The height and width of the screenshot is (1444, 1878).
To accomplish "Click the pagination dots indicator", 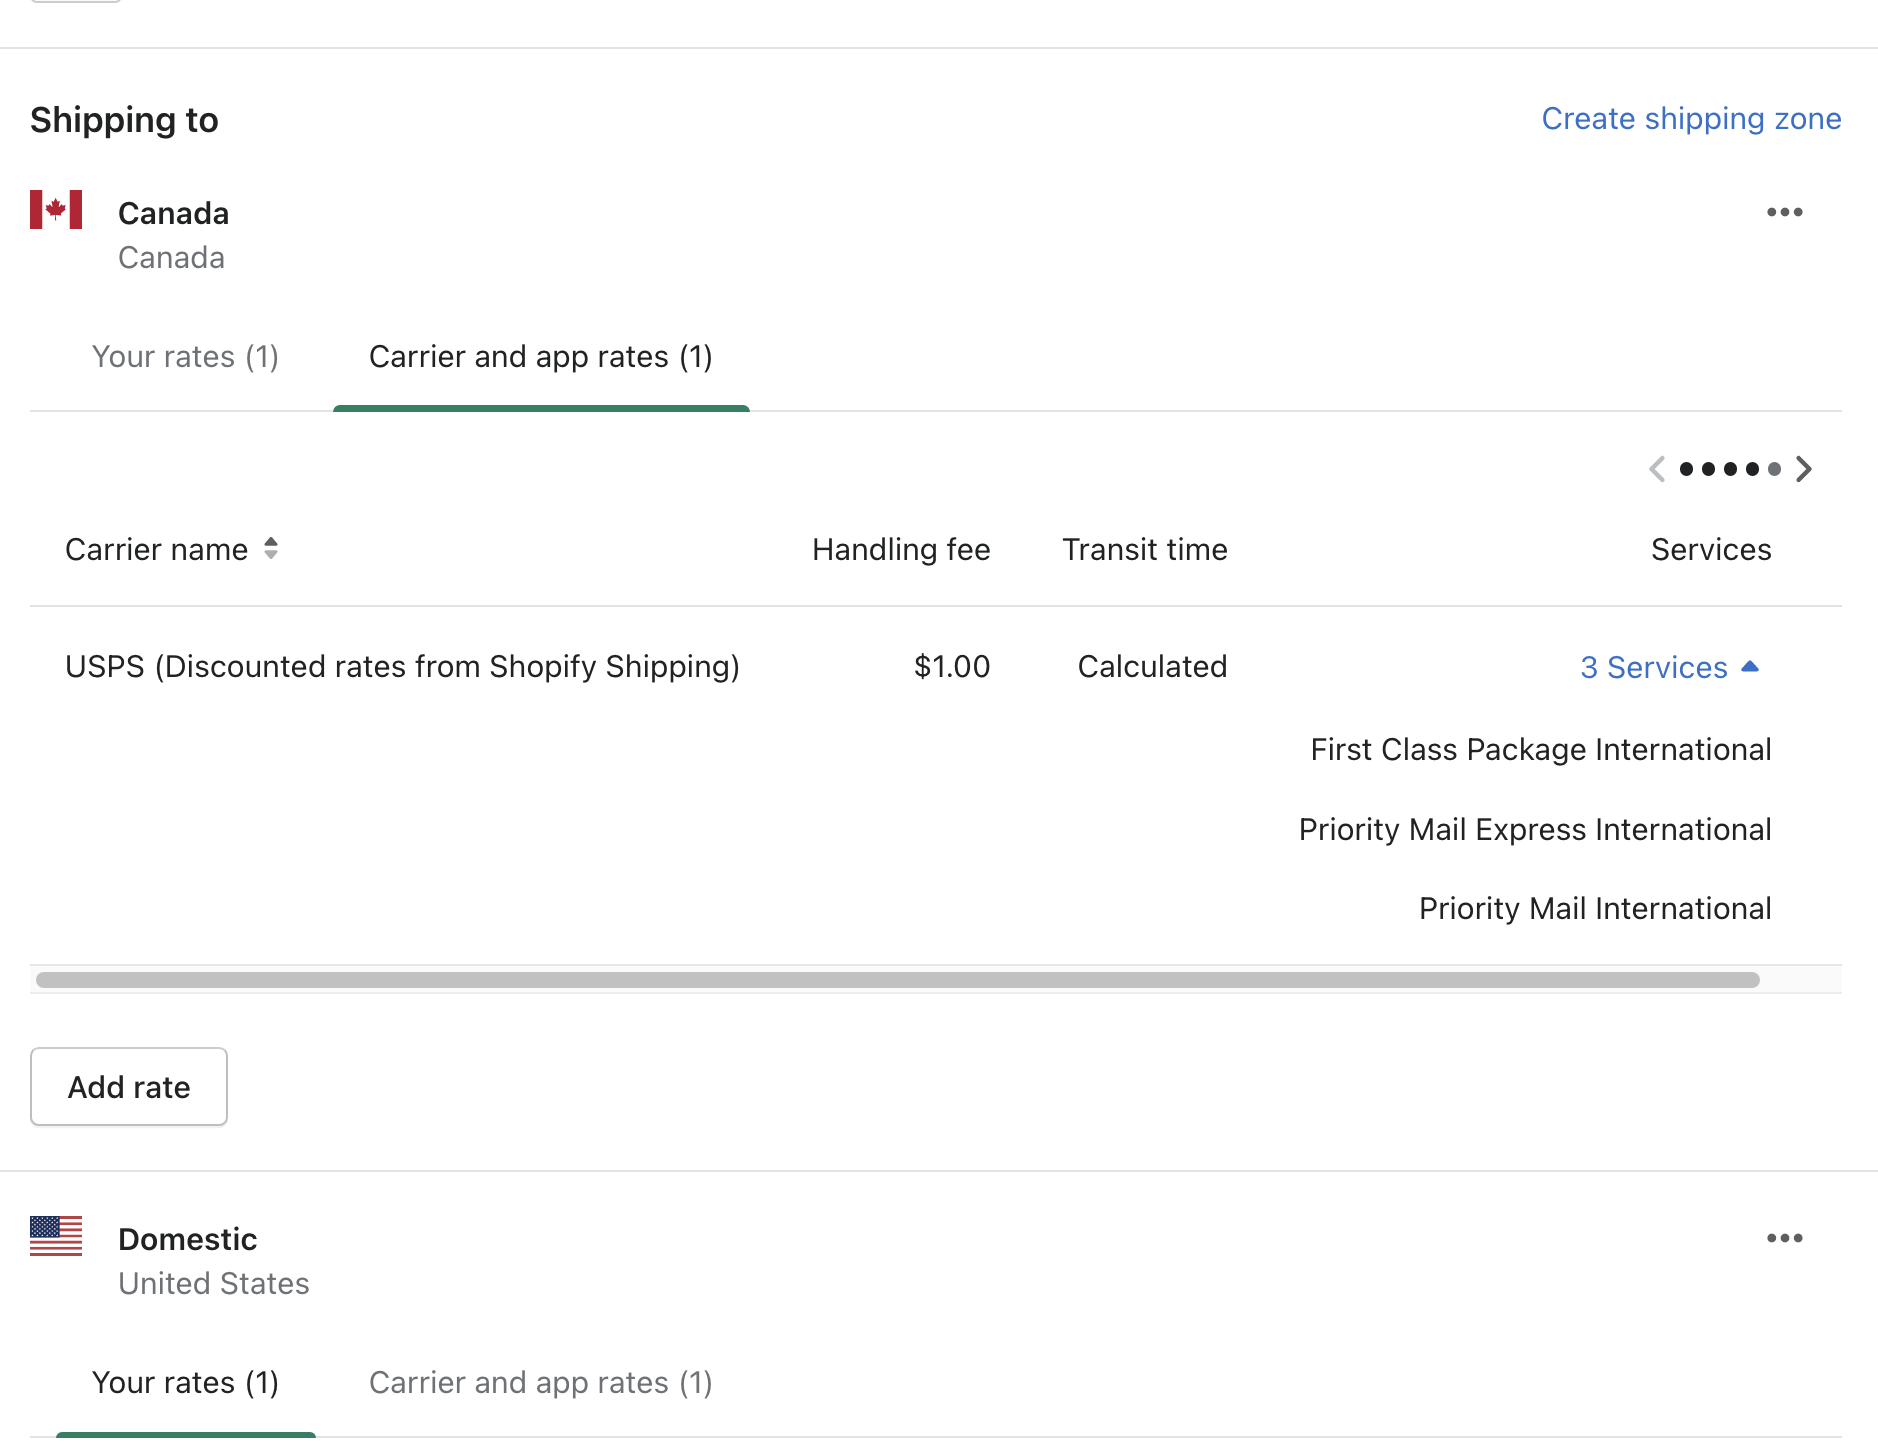I will coord(1730,469).
